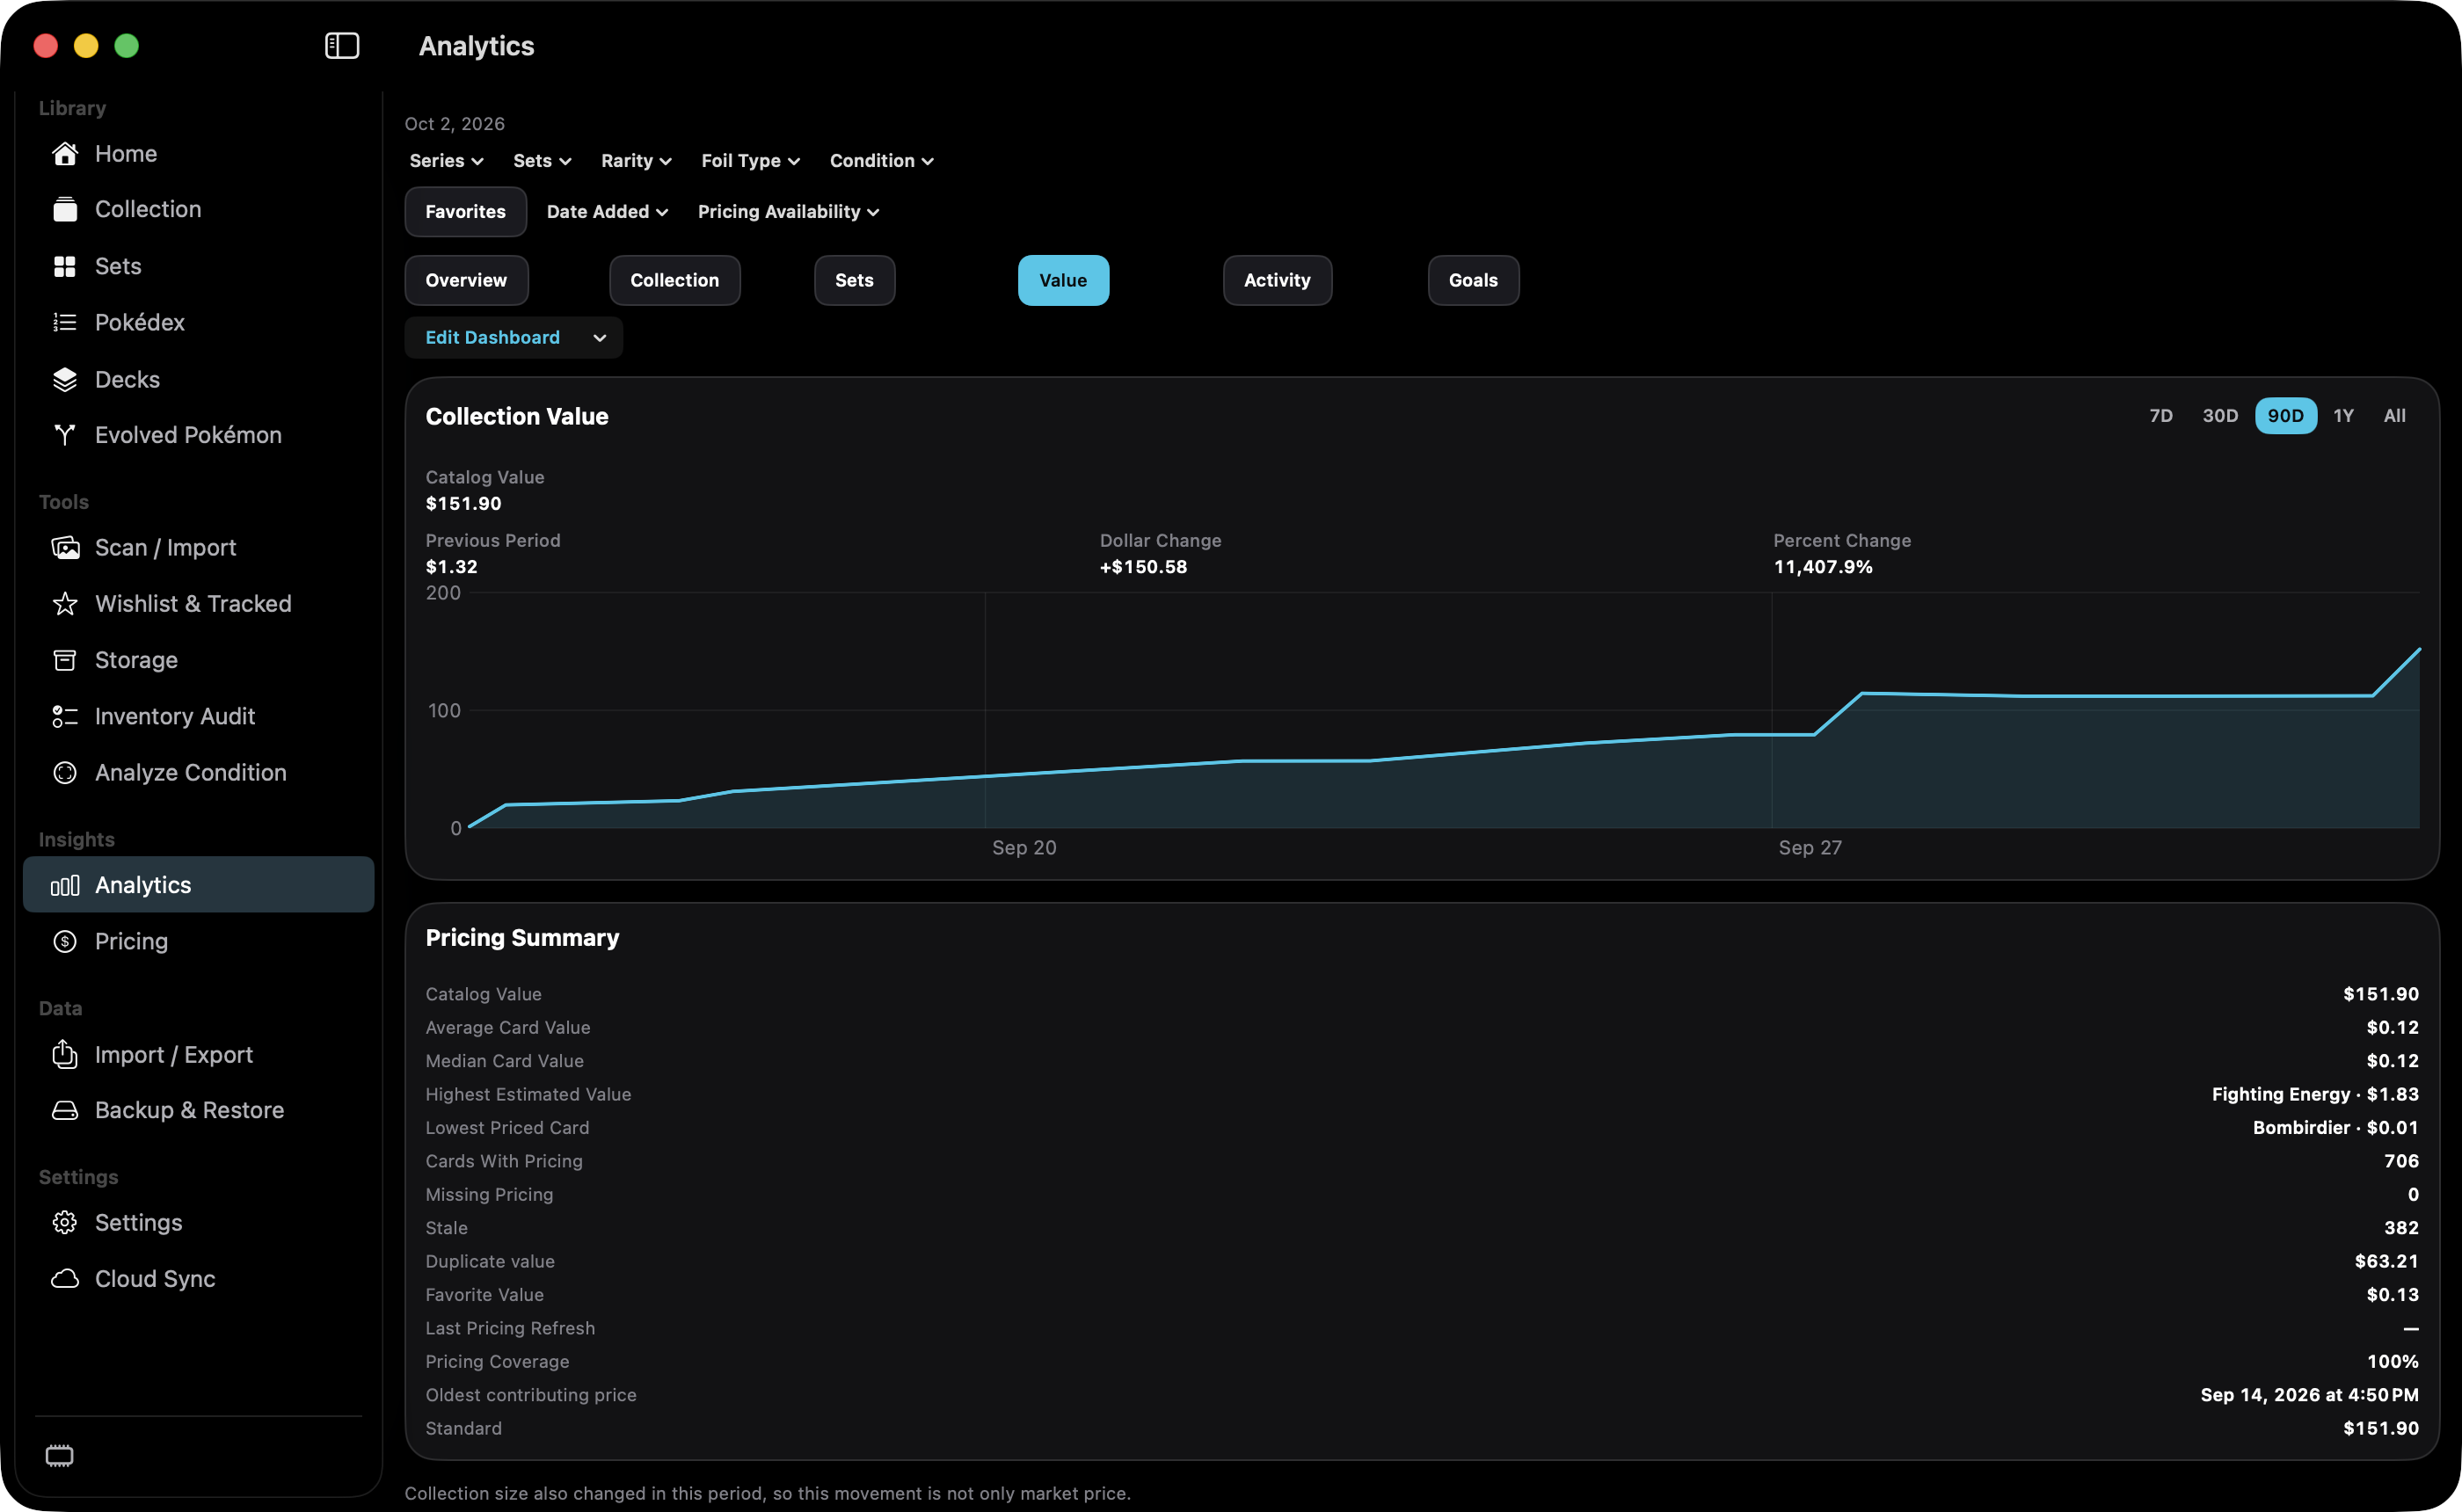Image resolution: width=2462 pixels, height=1512 pixels.
Task: Open the Rarity filter dropdown
Action: pyautogui.click(x=636, y=161)
